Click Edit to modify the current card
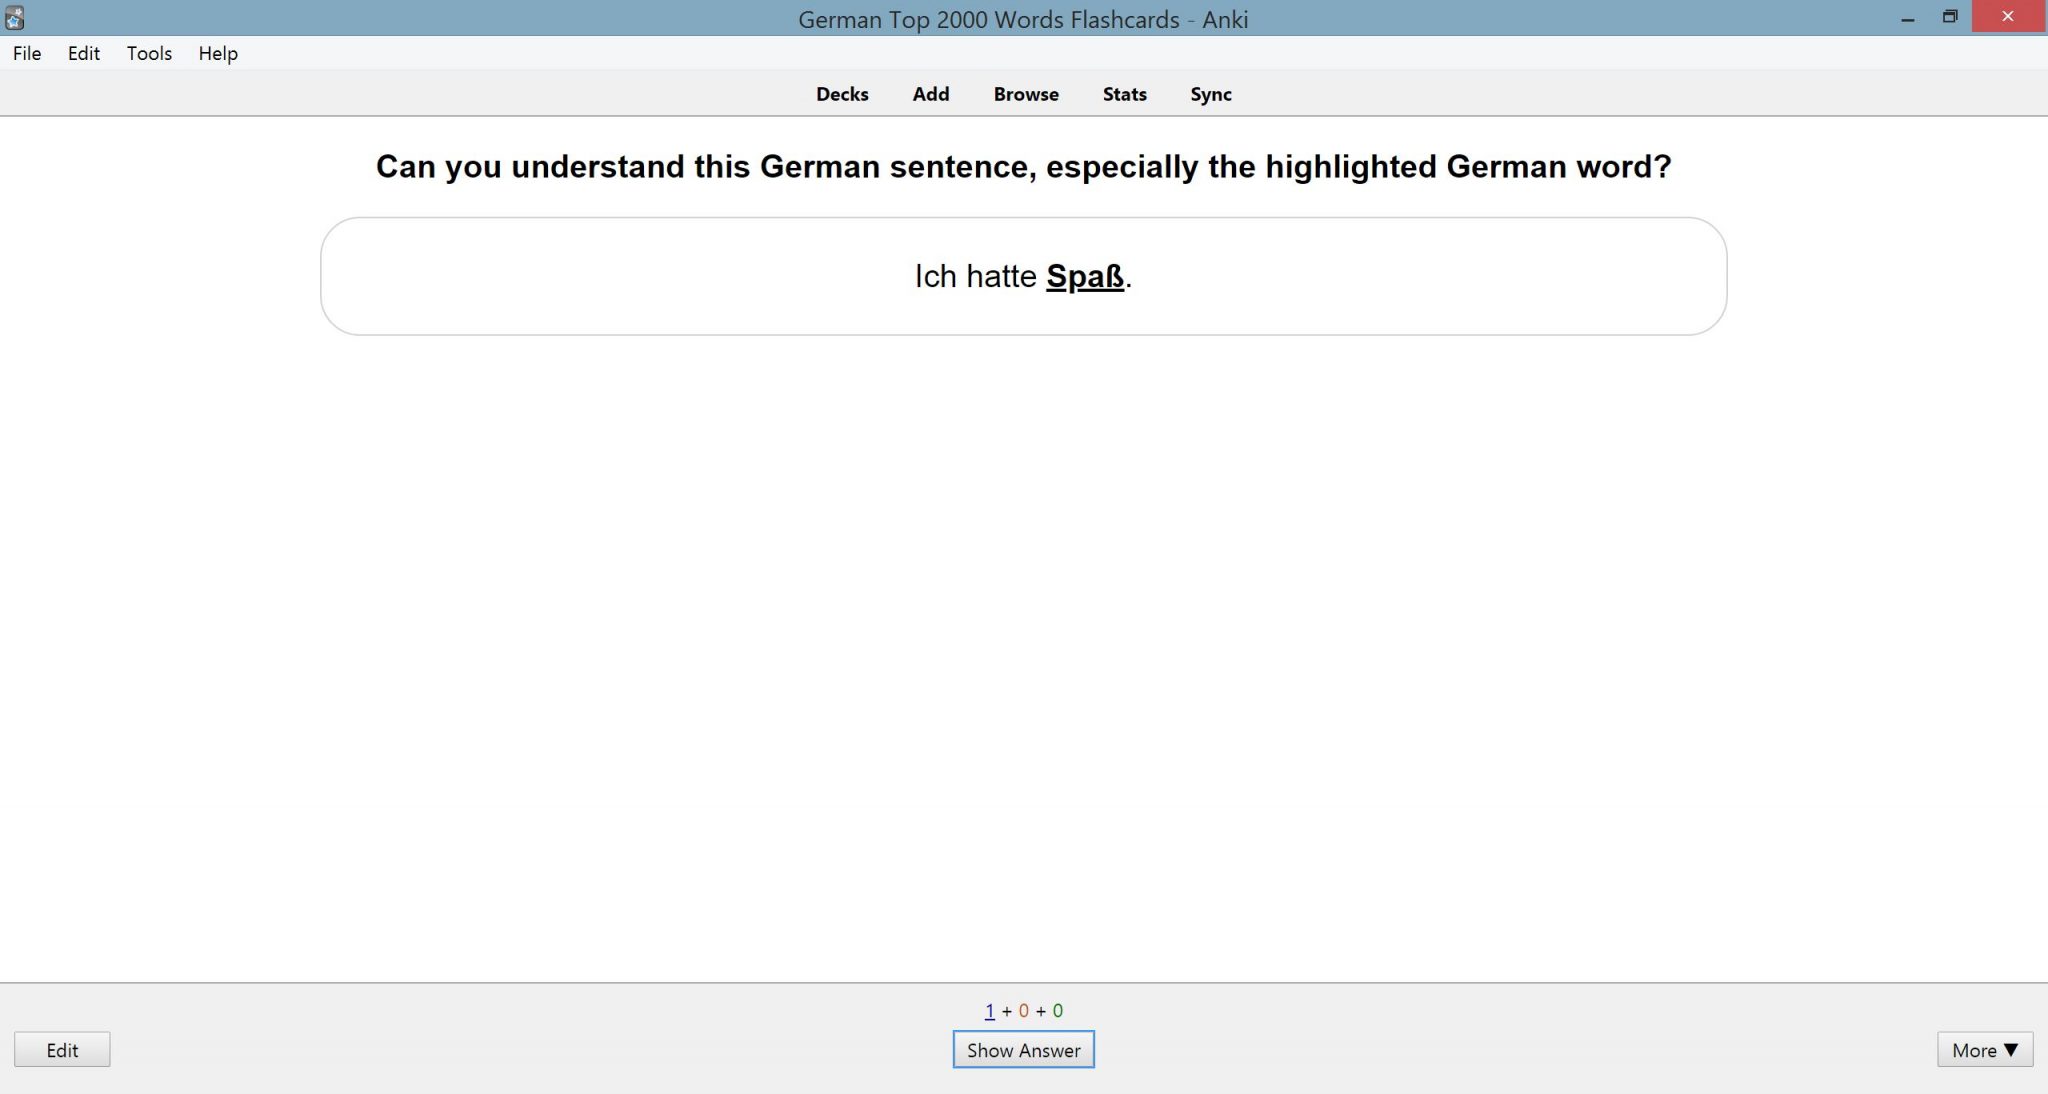Screen dimensions: 2048x1094 [62, 1050]
